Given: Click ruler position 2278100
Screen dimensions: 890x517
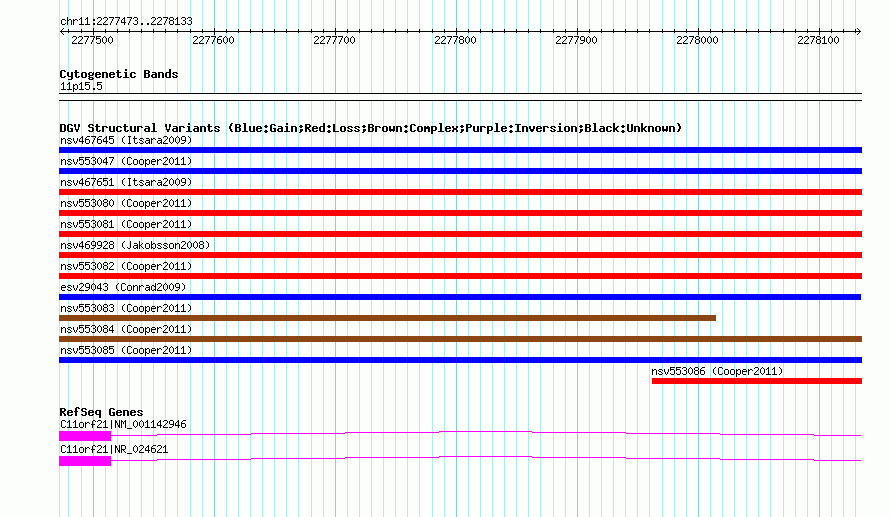Looking at the screenshot, I should tap(817, 40).
